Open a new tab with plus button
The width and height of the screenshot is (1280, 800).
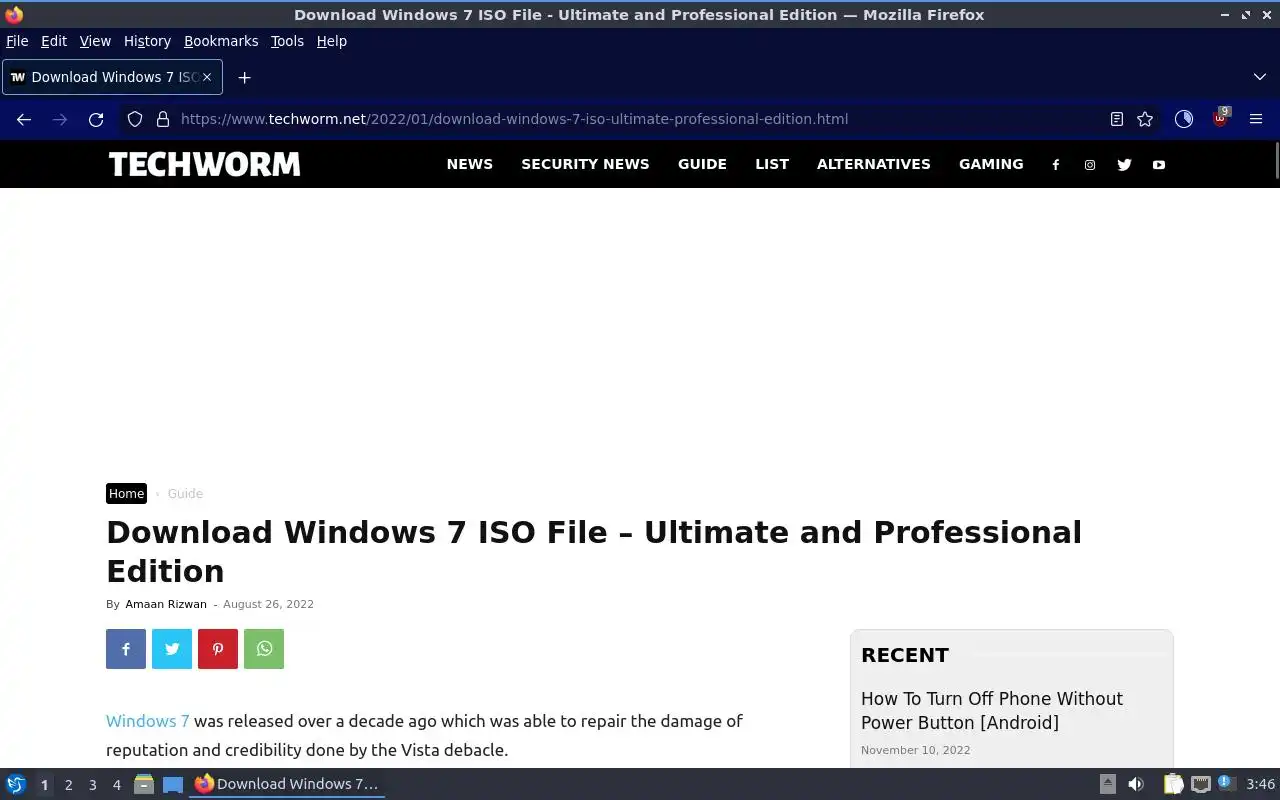[x=244, y=77]
